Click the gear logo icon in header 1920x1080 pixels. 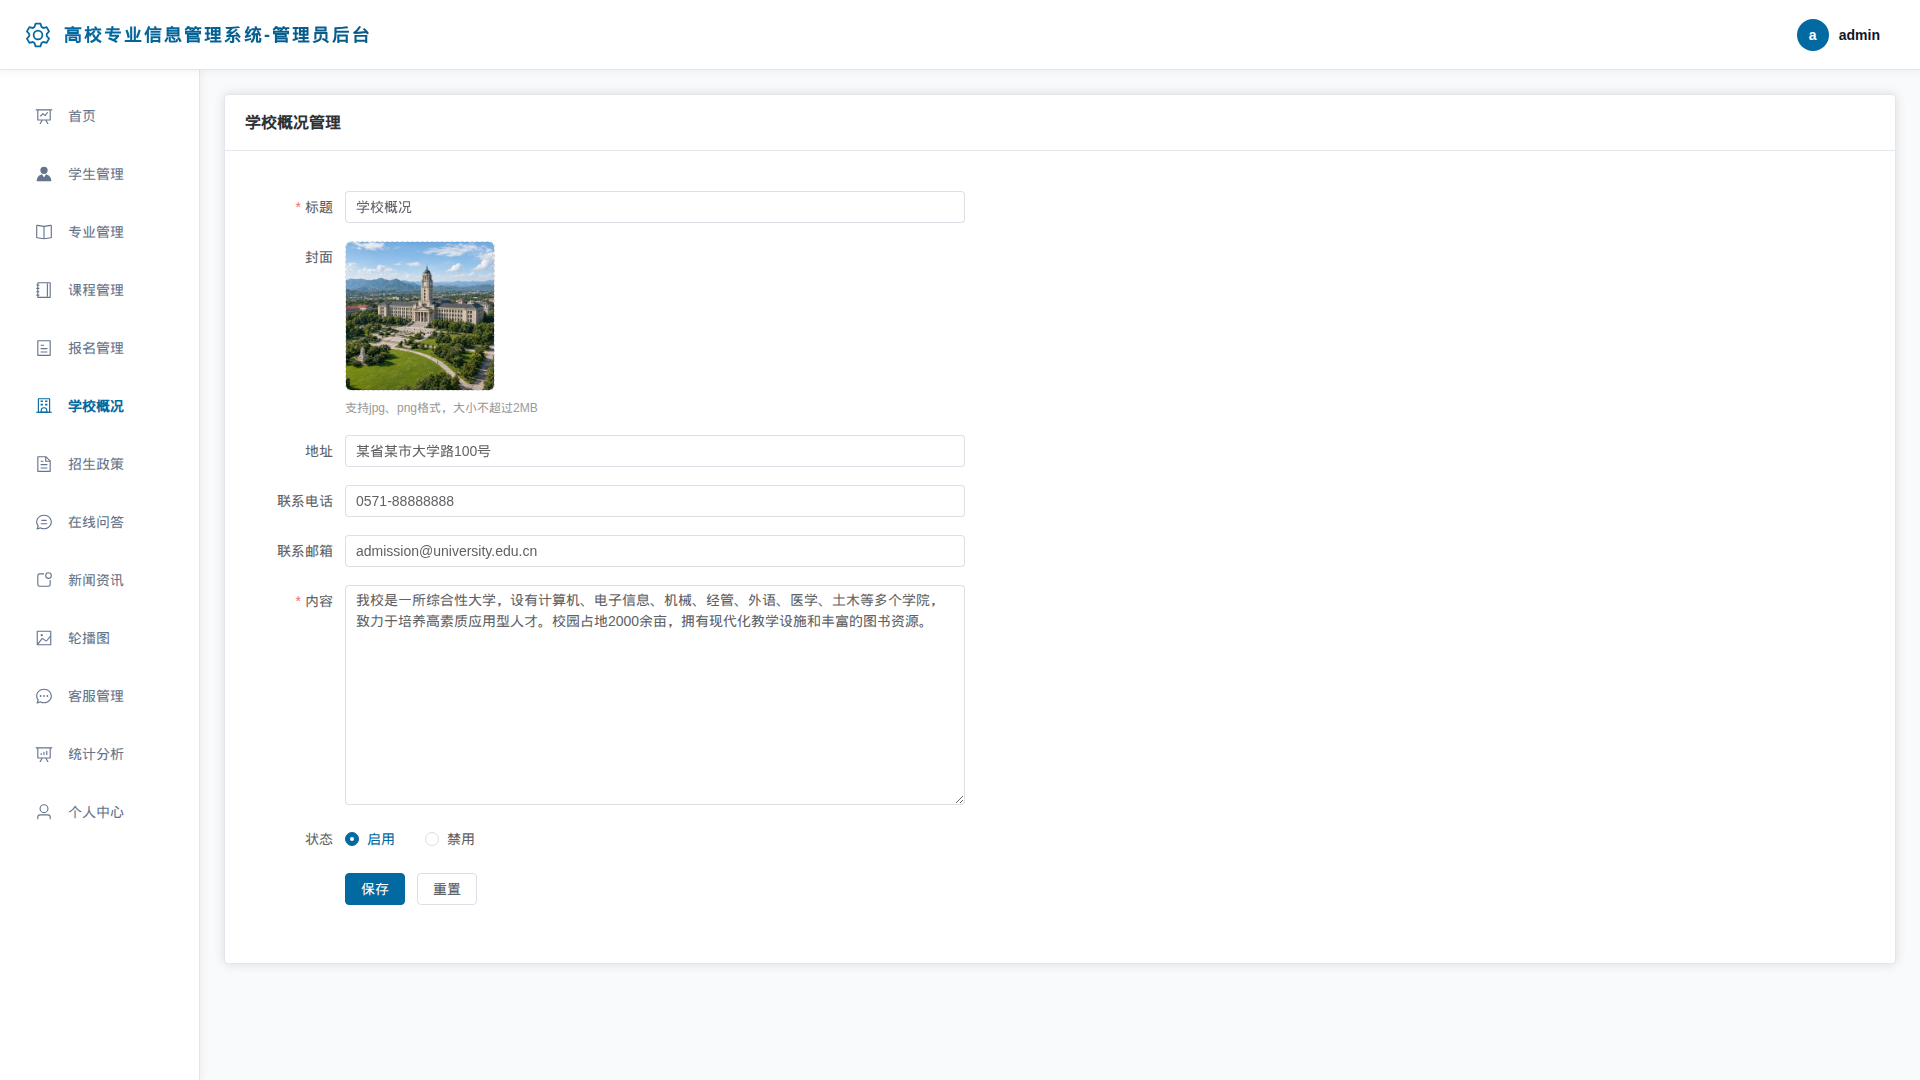(38, 35)
